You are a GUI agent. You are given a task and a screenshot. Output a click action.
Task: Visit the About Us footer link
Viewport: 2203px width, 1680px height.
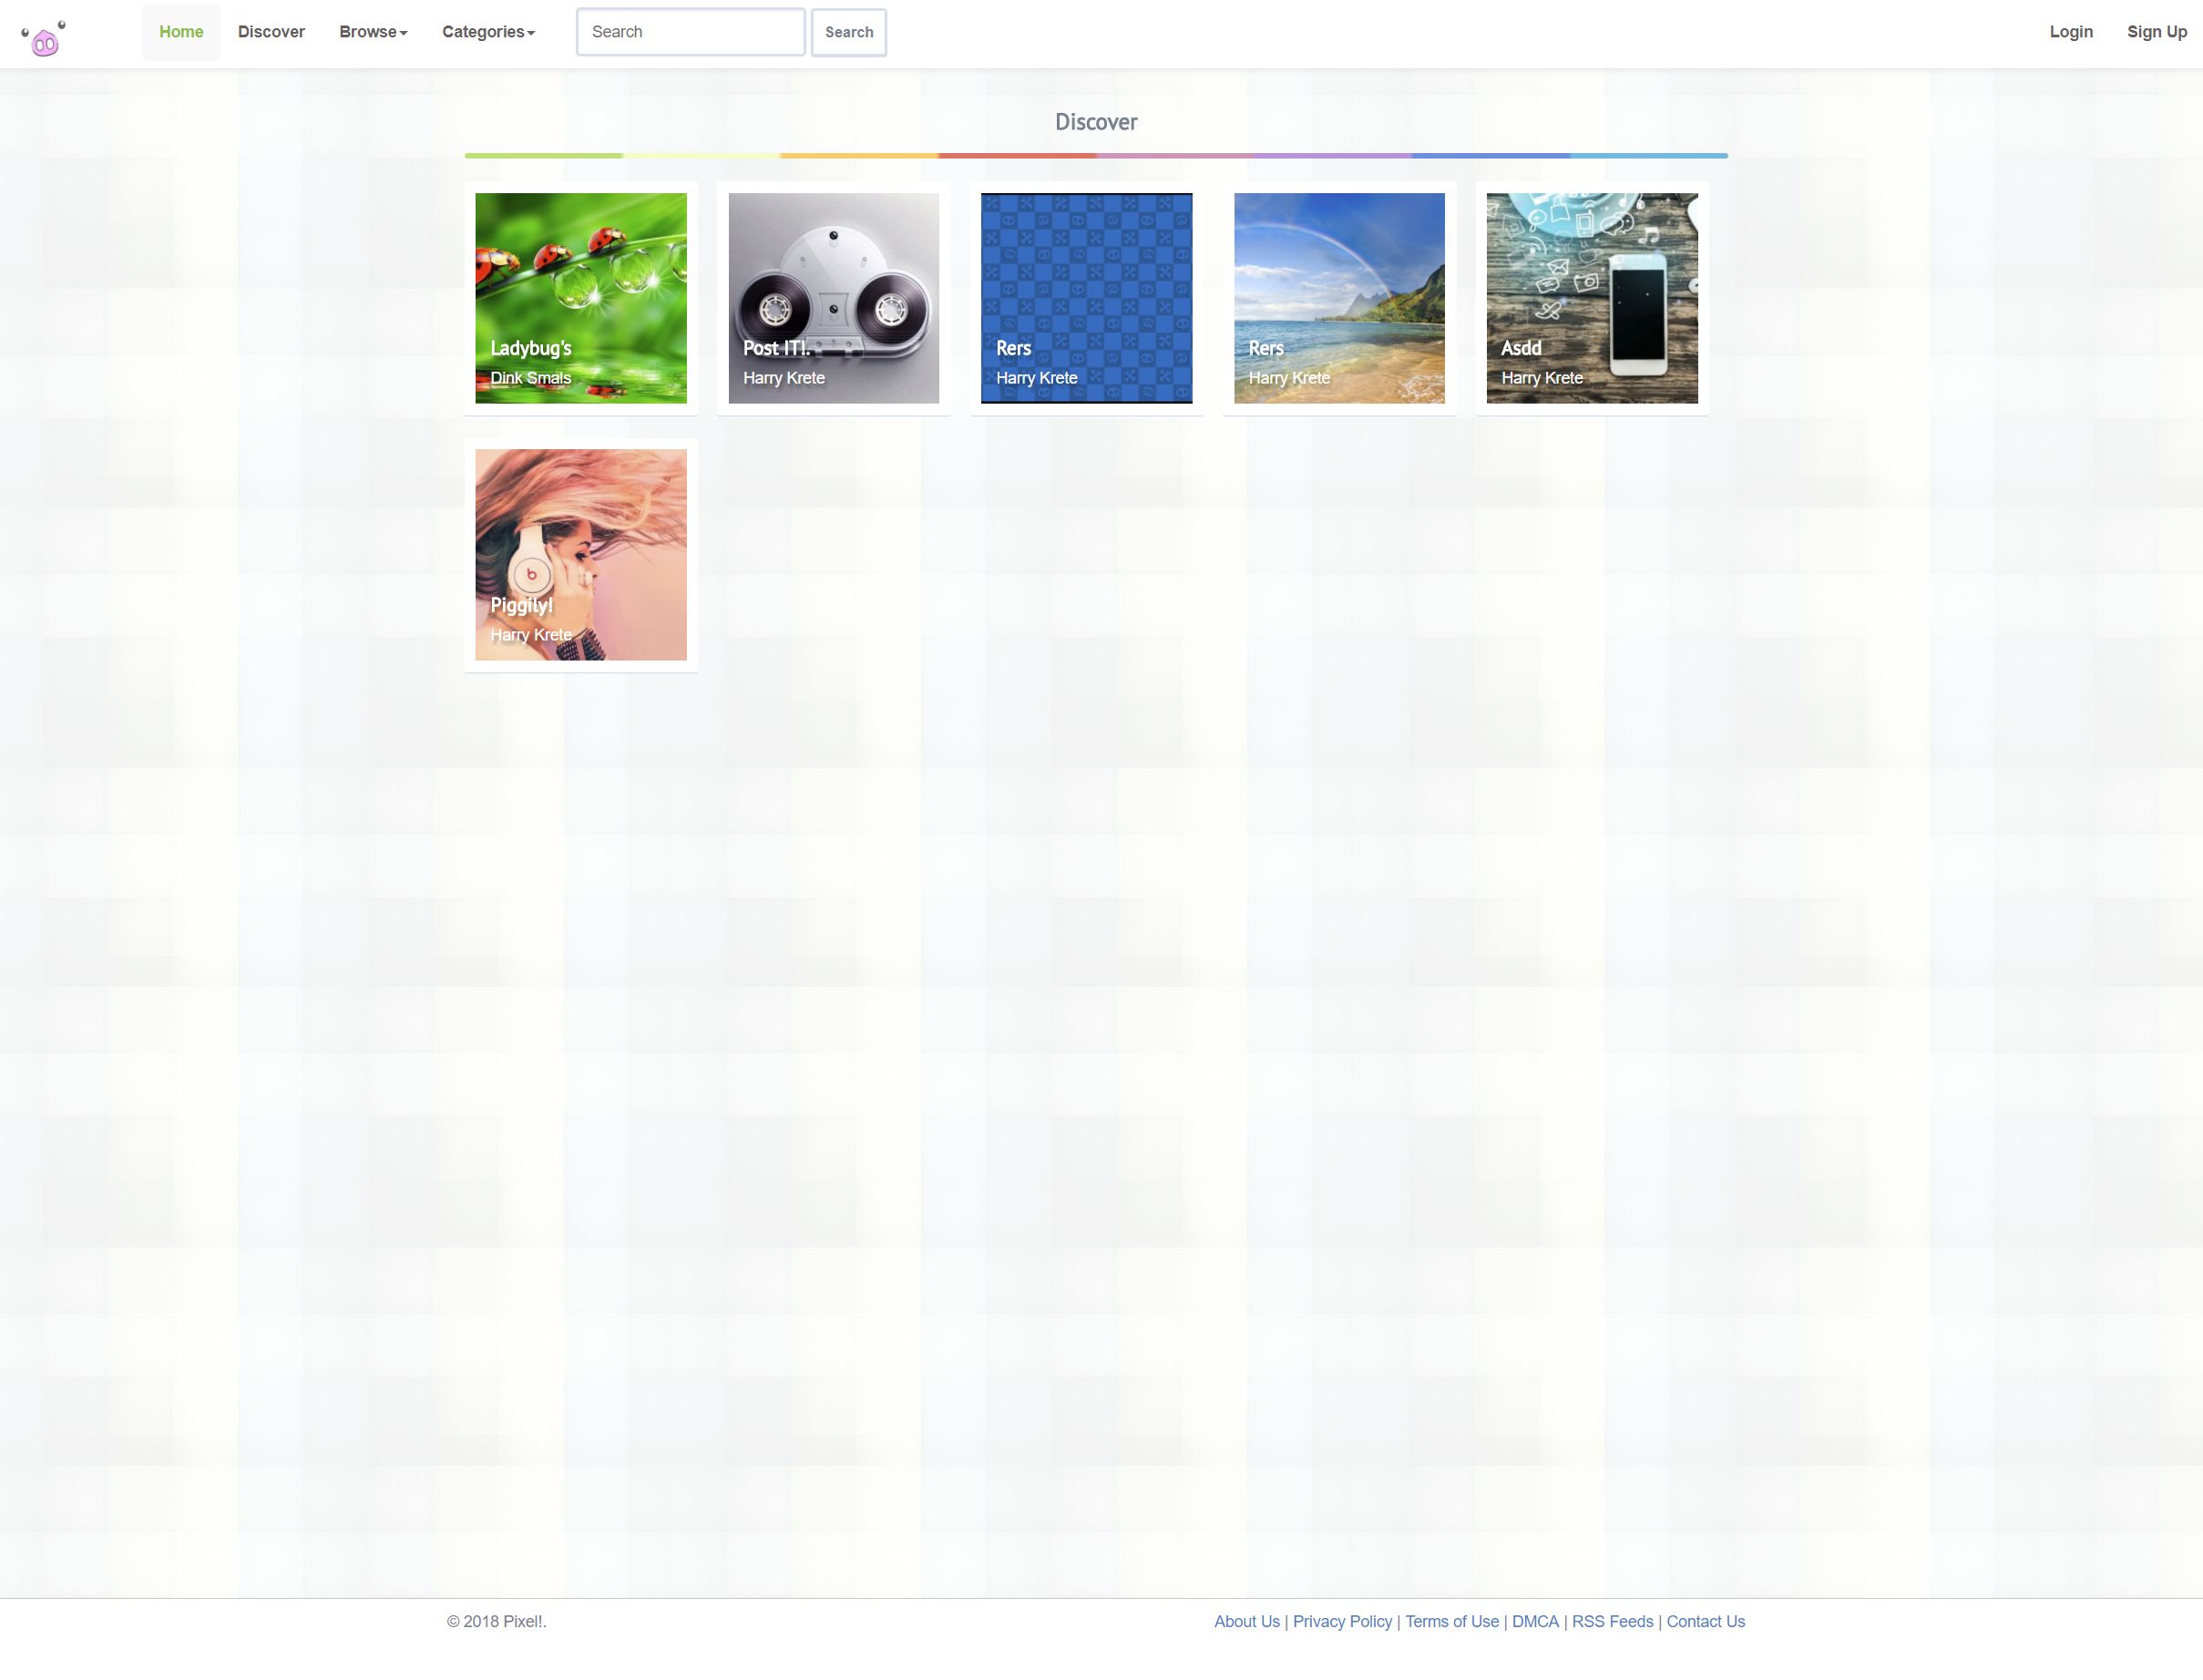(x=1246, y=1621)
